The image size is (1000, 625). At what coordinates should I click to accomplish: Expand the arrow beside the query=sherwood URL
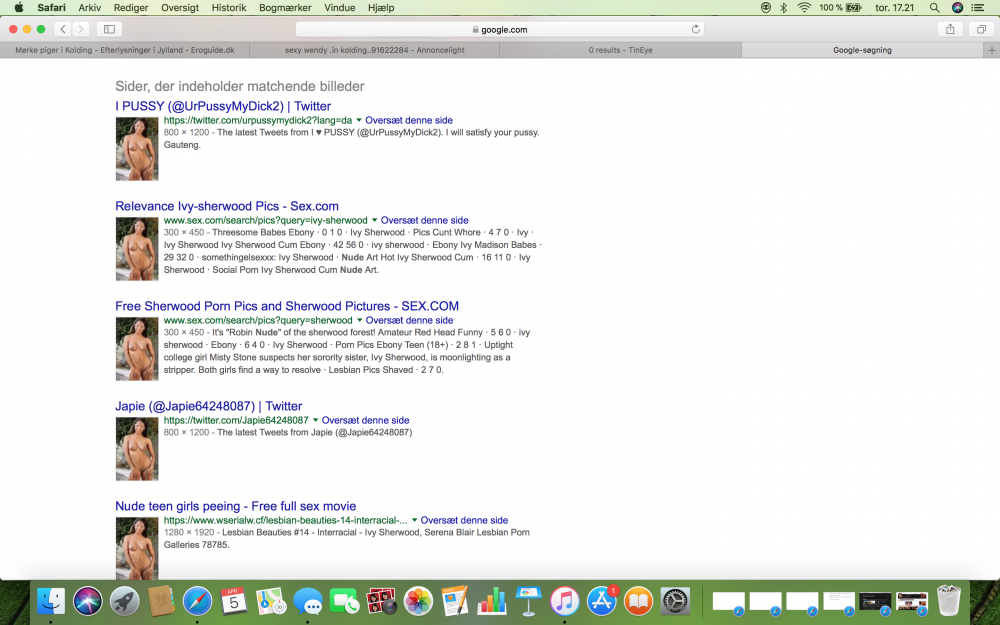tap(359, 320)
